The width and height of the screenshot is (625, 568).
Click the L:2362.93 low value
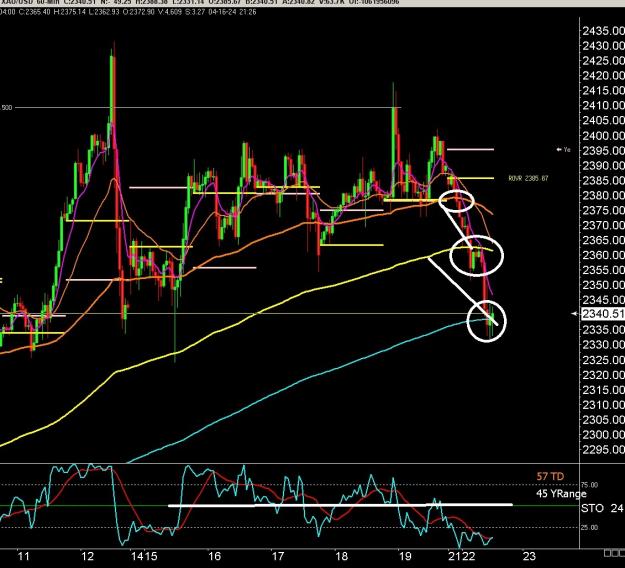click(x=104, y=12)
